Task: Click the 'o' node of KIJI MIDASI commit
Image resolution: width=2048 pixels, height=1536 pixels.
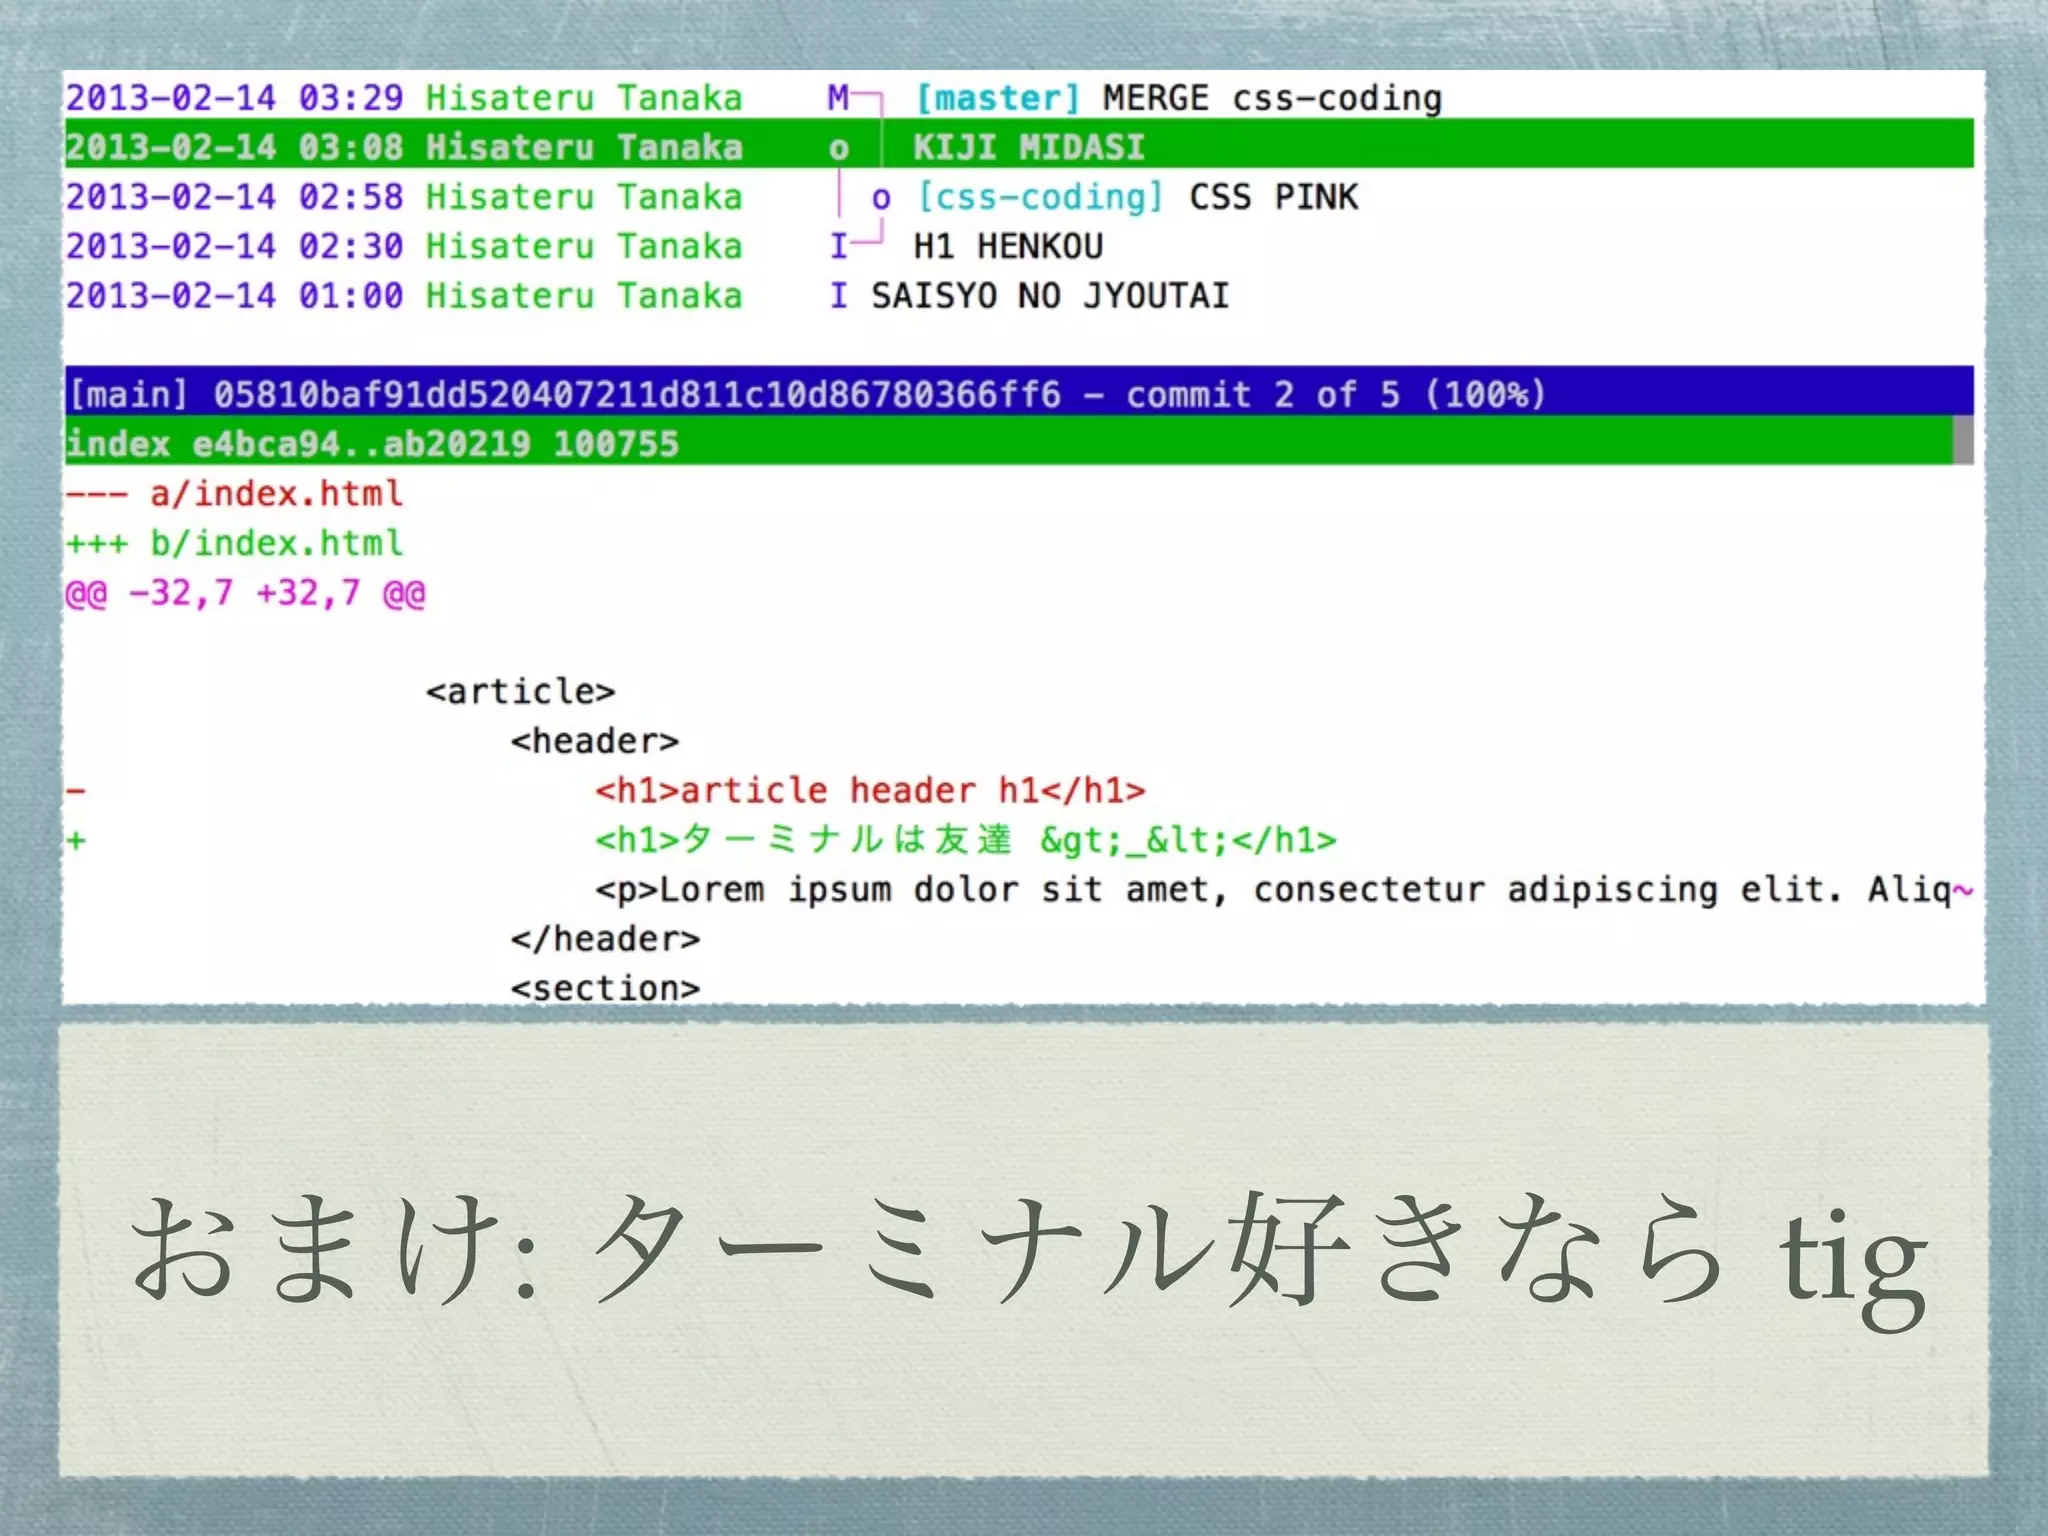Action: [838, 149]
